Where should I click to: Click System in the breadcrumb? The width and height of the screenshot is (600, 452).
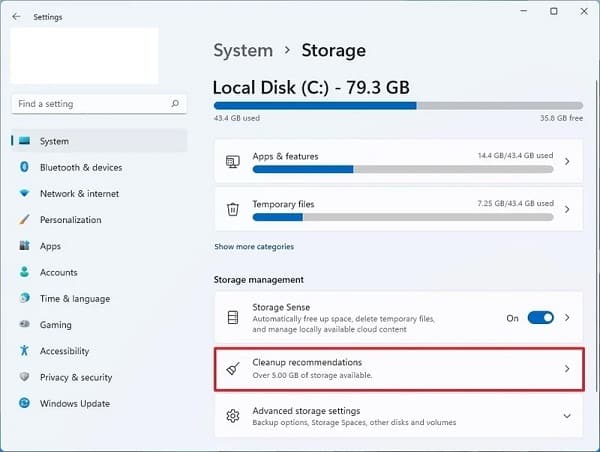point(243,51)
